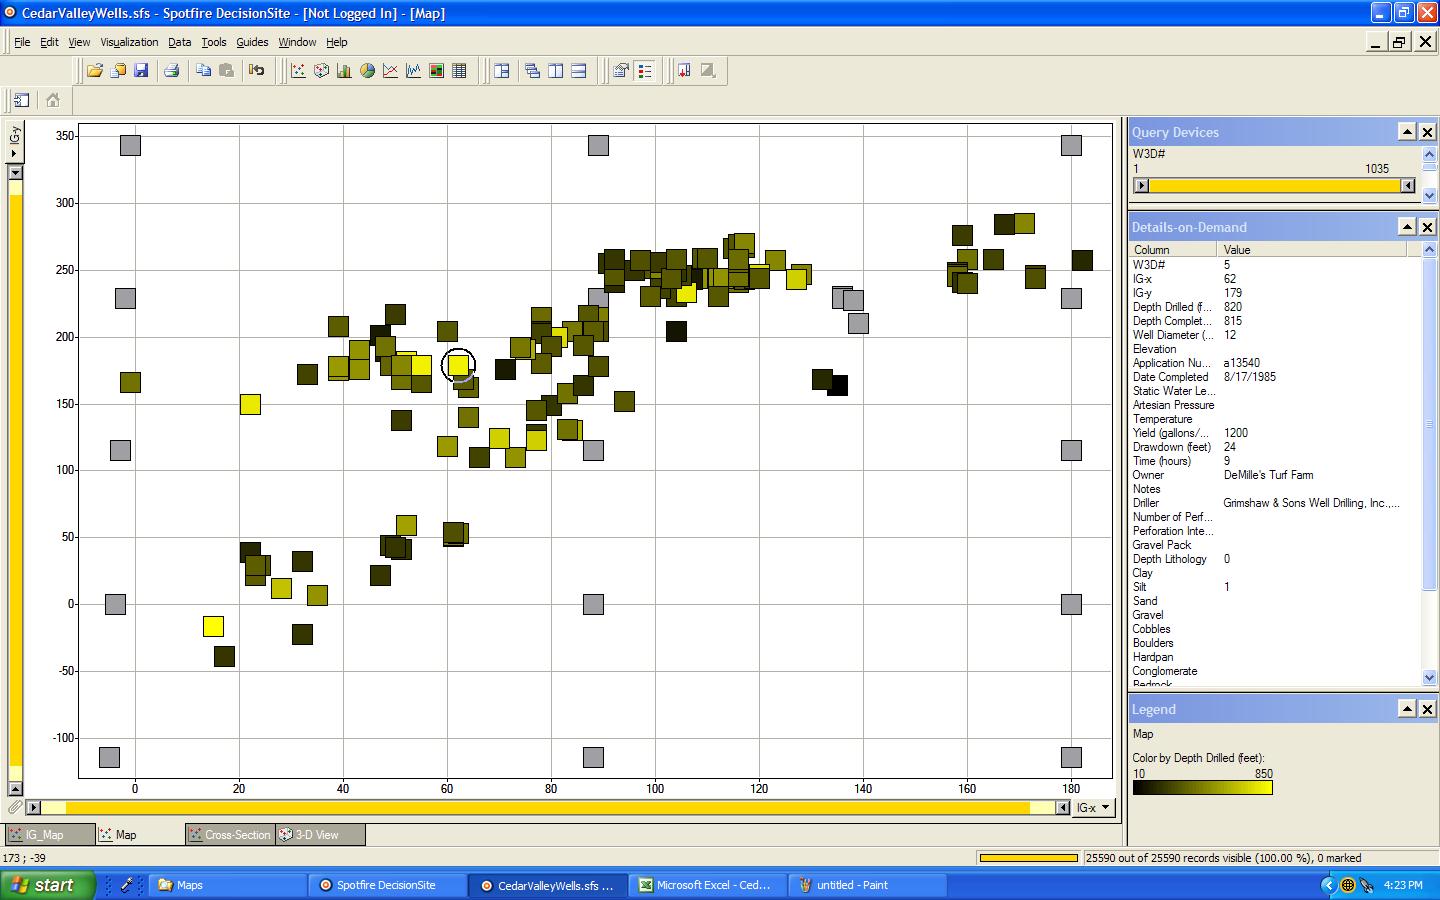1440x900 pixels.
Task: Create a new 3D scatter plot
Action: tap(321, 71)
